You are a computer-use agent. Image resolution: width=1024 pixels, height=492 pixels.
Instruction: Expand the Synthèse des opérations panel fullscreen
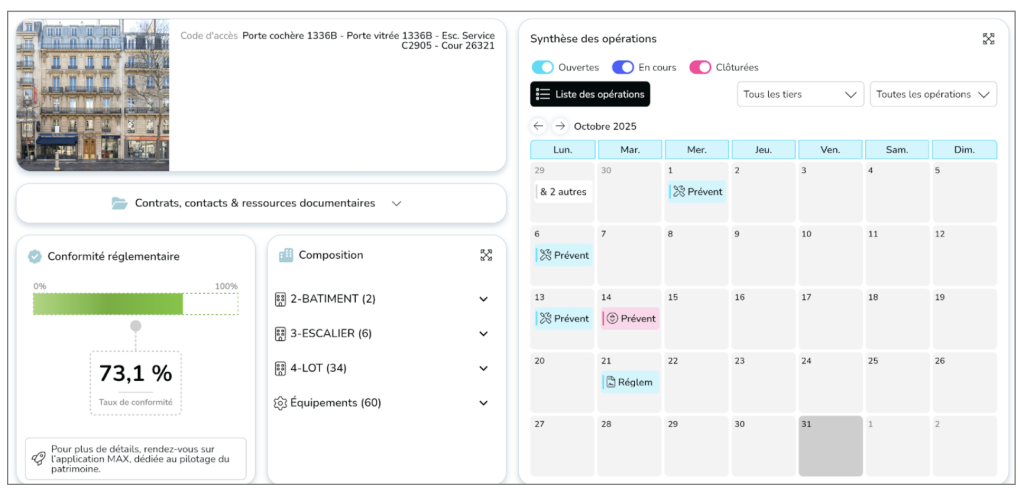(x=988, y=39)
